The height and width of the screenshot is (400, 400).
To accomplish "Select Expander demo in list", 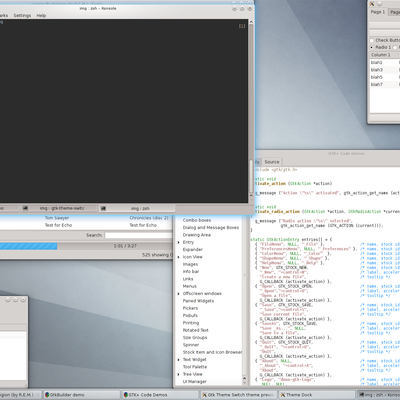I will pyautogui.click(x=192, y=250).
